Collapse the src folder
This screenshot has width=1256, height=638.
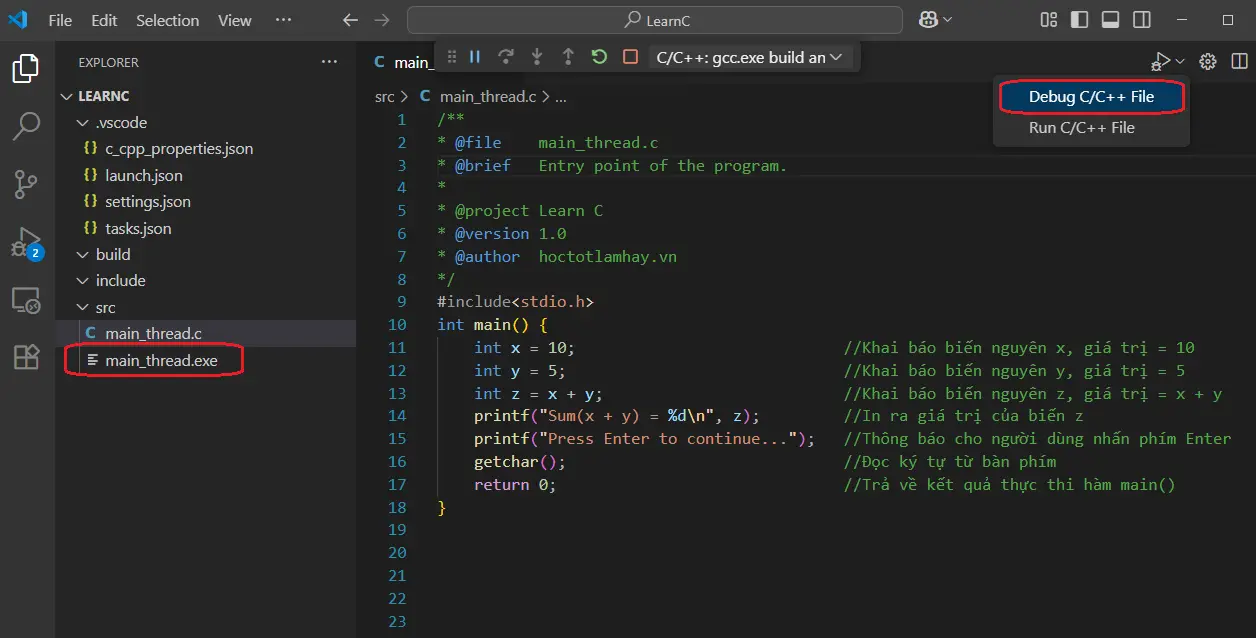tap(206, 307)
